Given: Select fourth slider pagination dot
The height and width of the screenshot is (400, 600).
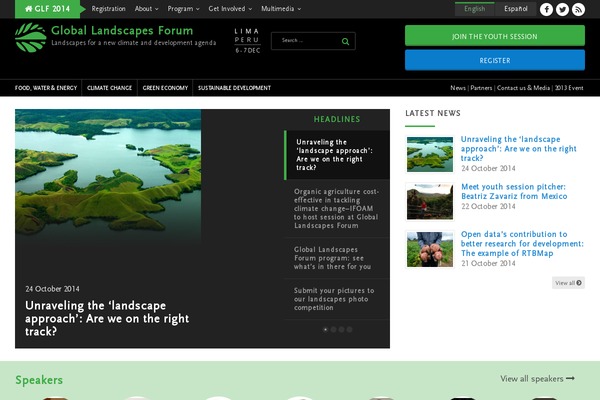Looking at the screenshot, I should [349, 330].
